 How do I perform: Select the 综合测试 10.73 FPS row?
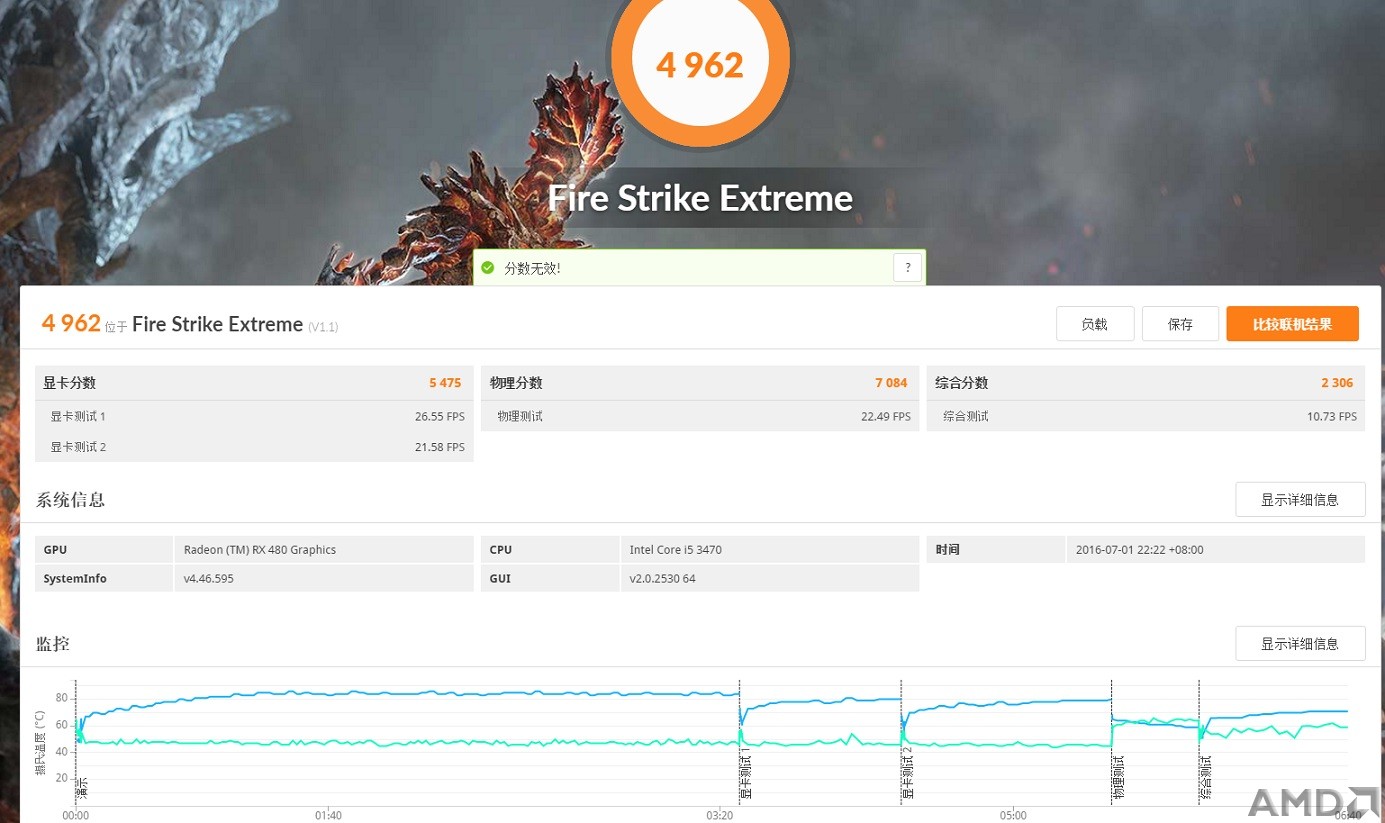1146,416
